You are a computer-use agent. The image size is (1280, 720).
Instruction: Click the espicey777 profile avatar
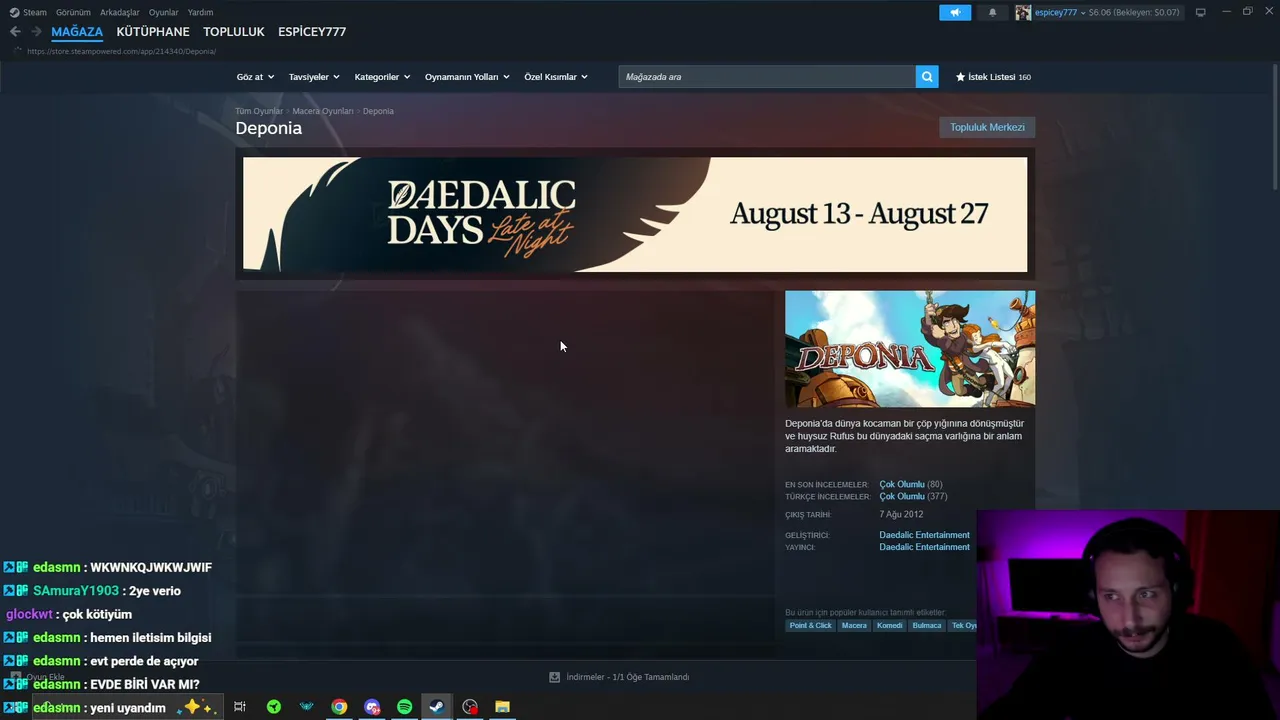[1023, 12]
